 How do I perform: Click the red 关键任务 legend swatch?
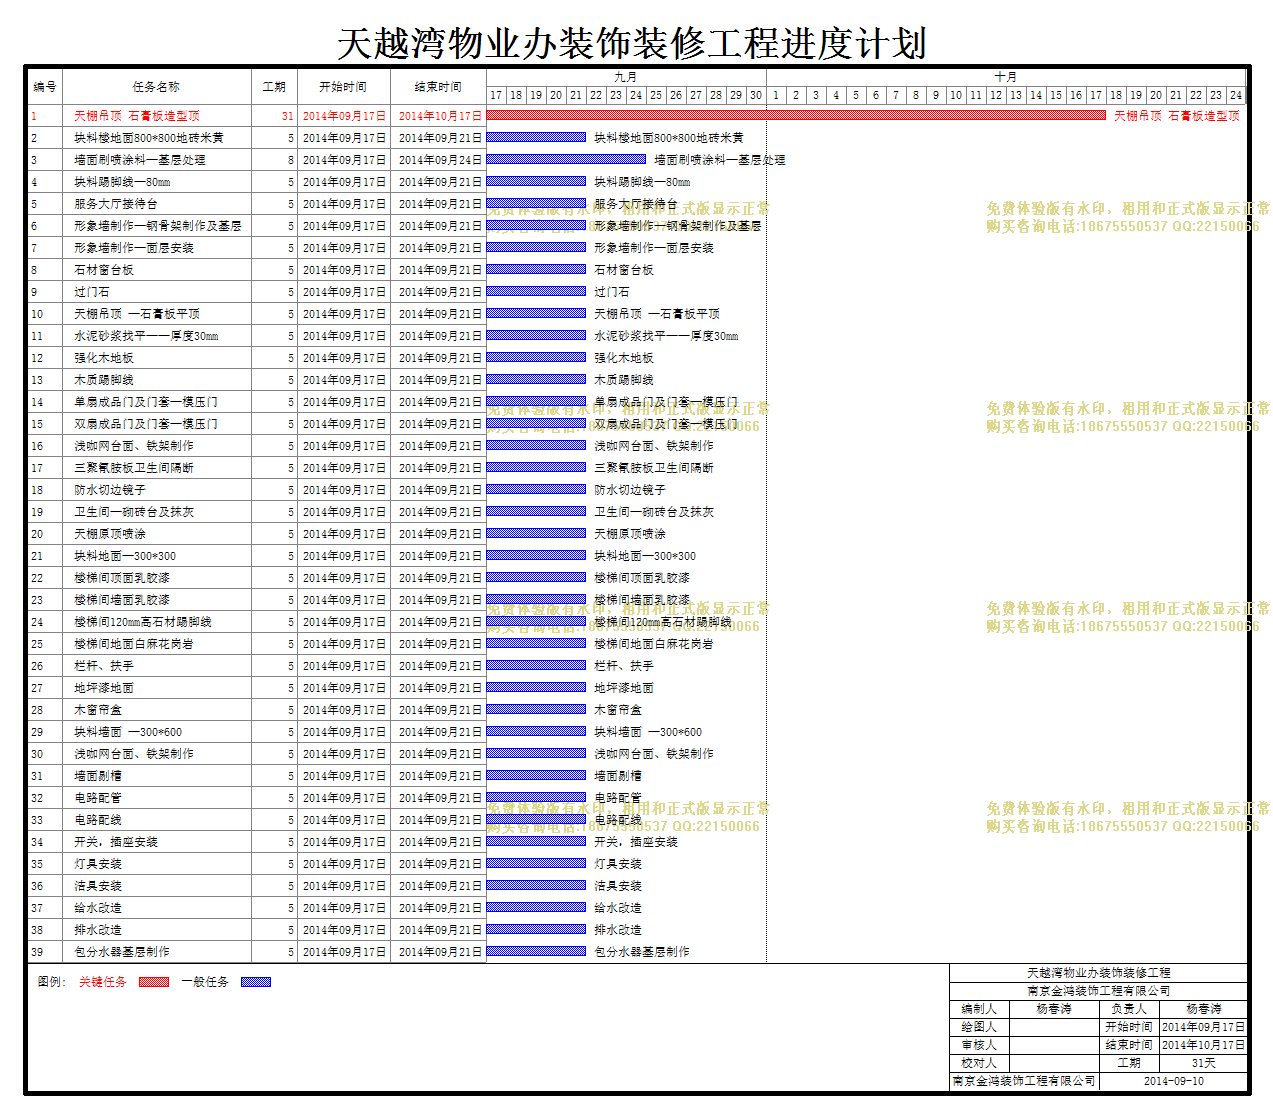(154, 982)
